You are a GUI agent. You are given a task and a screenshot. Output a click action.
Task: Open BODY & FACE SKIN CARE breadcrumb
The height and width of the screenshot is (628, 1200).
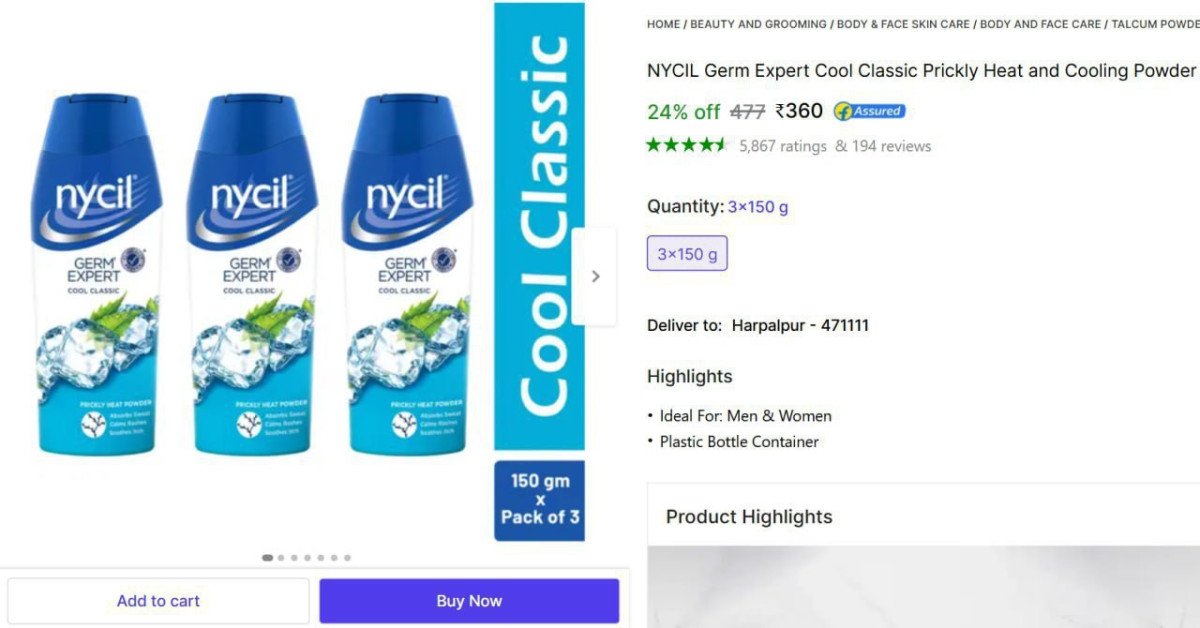(x=903, y=24)
